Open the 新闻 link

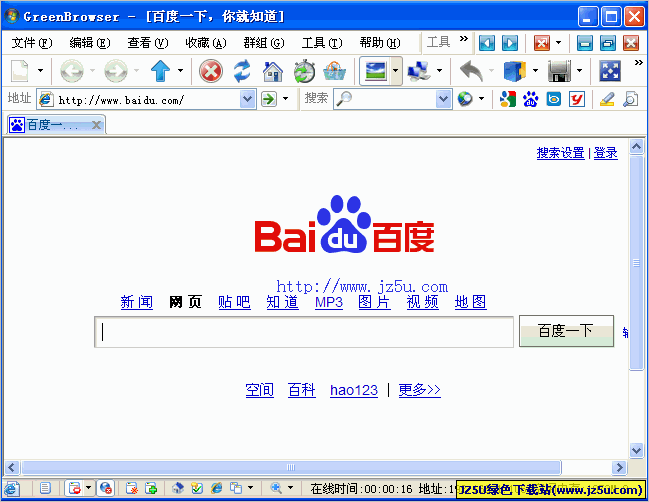137,302
